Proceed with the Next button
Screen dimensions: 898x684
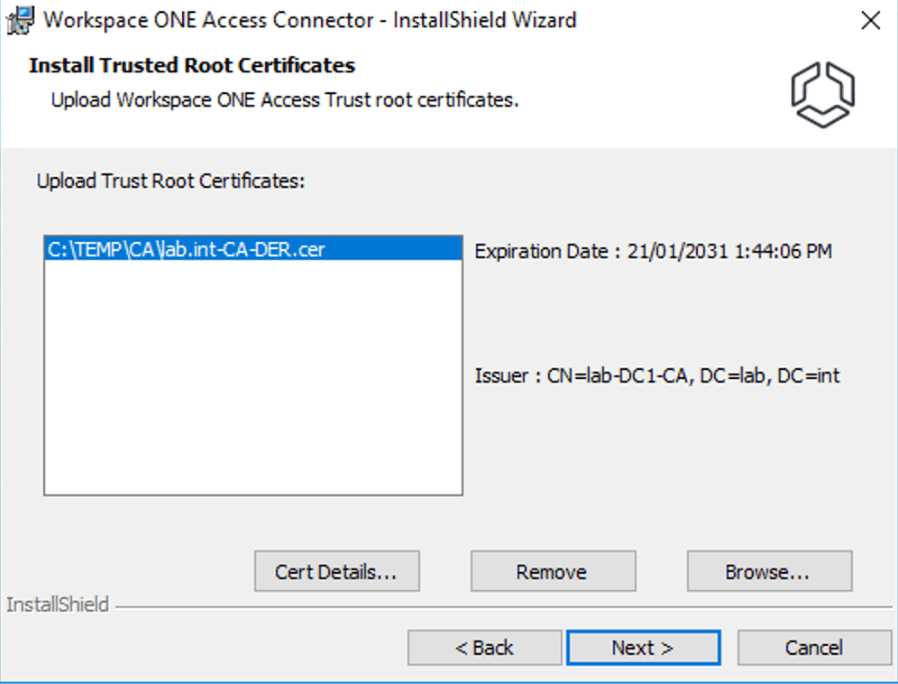click(642, 648)
